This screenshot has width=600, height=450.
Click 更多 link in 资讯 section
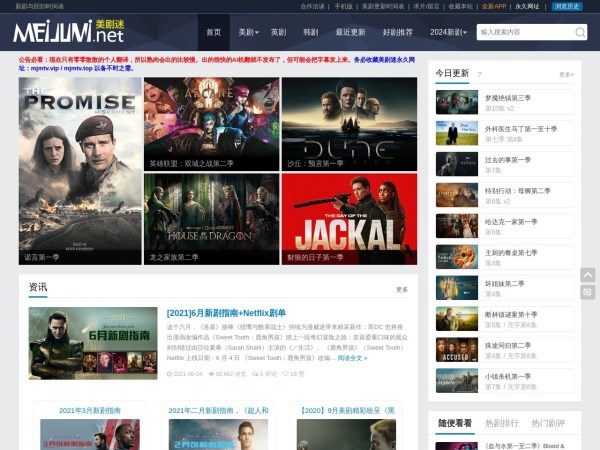click(402, 290)
